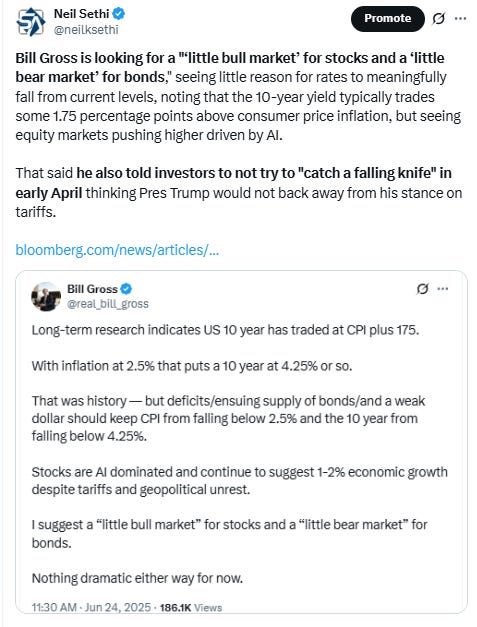Open the @real_bill_gross handle
Viewport: 477px width, 627px height.
(x=108, y=304)
